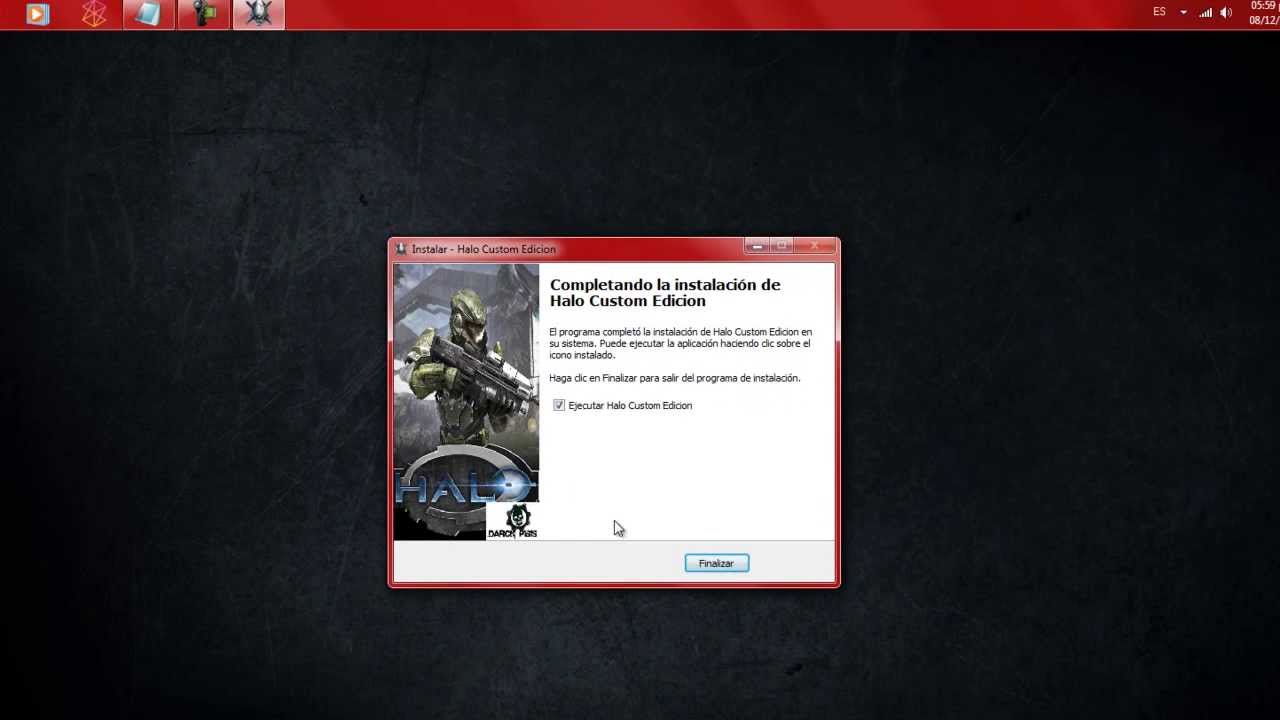The height and width of the screenshot is (720, 1280).
Task: Open the camcorder app in the taskbar
Action: tap(204, 14)
